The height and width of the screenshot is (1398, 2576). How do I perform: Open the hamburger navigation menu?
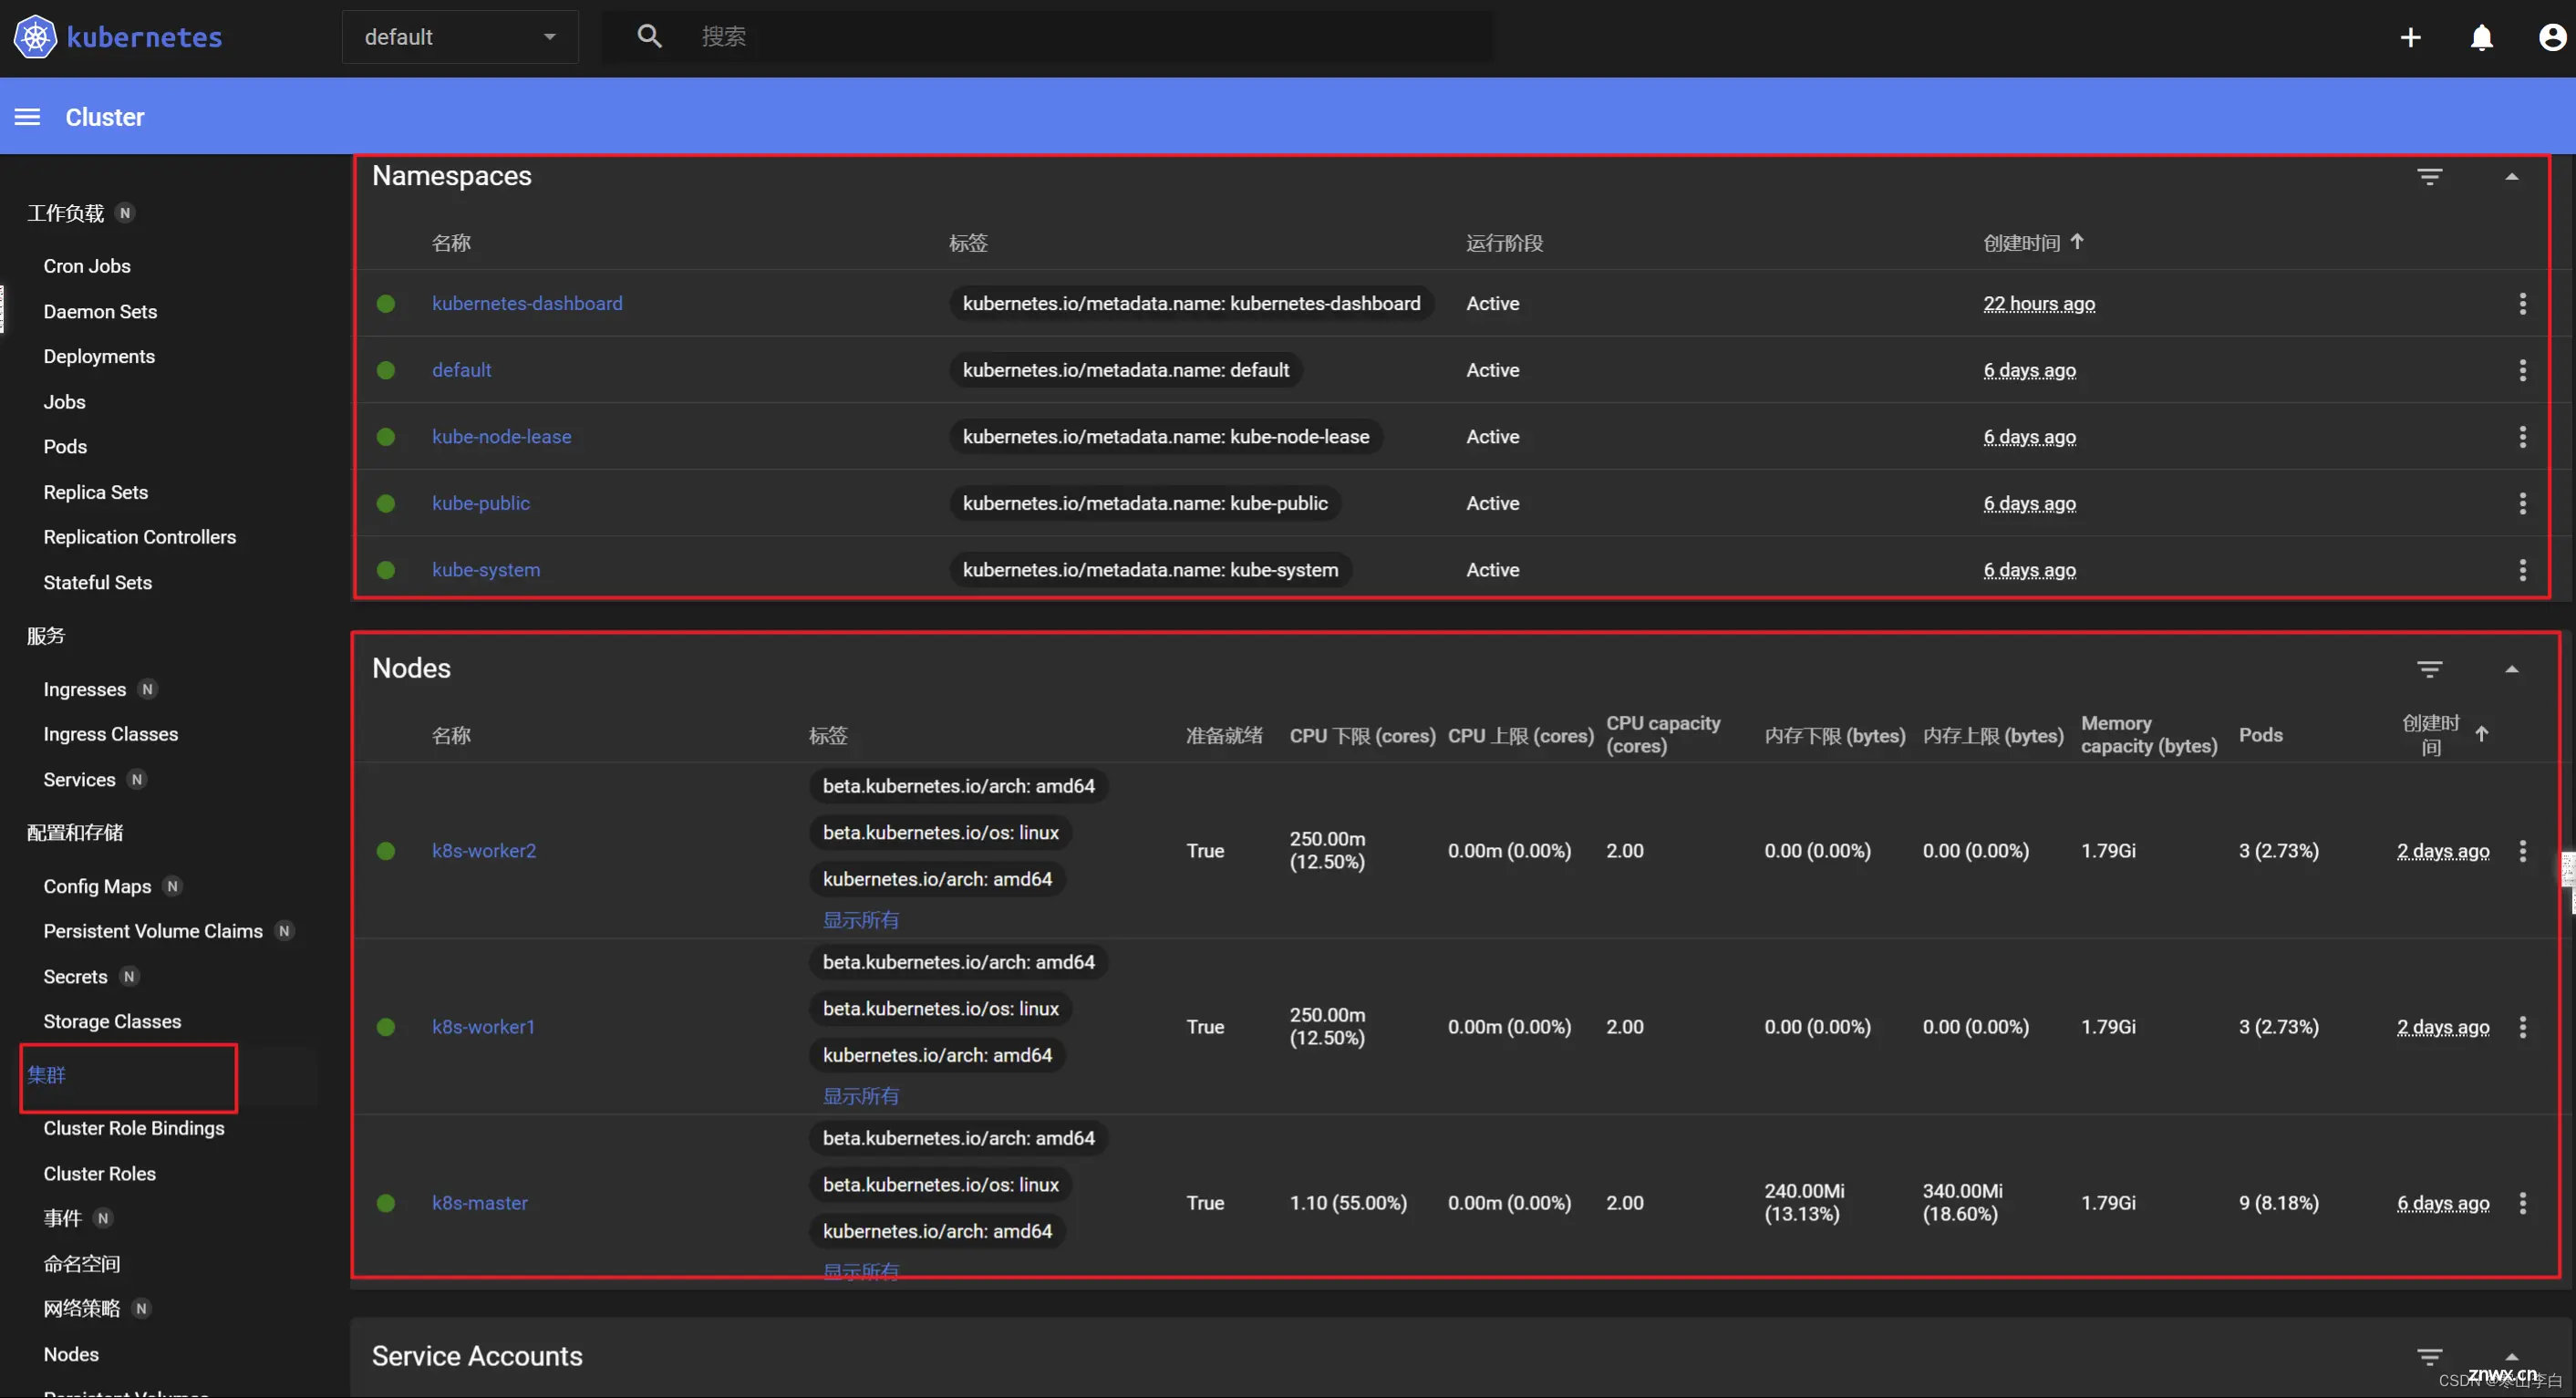click(27, 117)
